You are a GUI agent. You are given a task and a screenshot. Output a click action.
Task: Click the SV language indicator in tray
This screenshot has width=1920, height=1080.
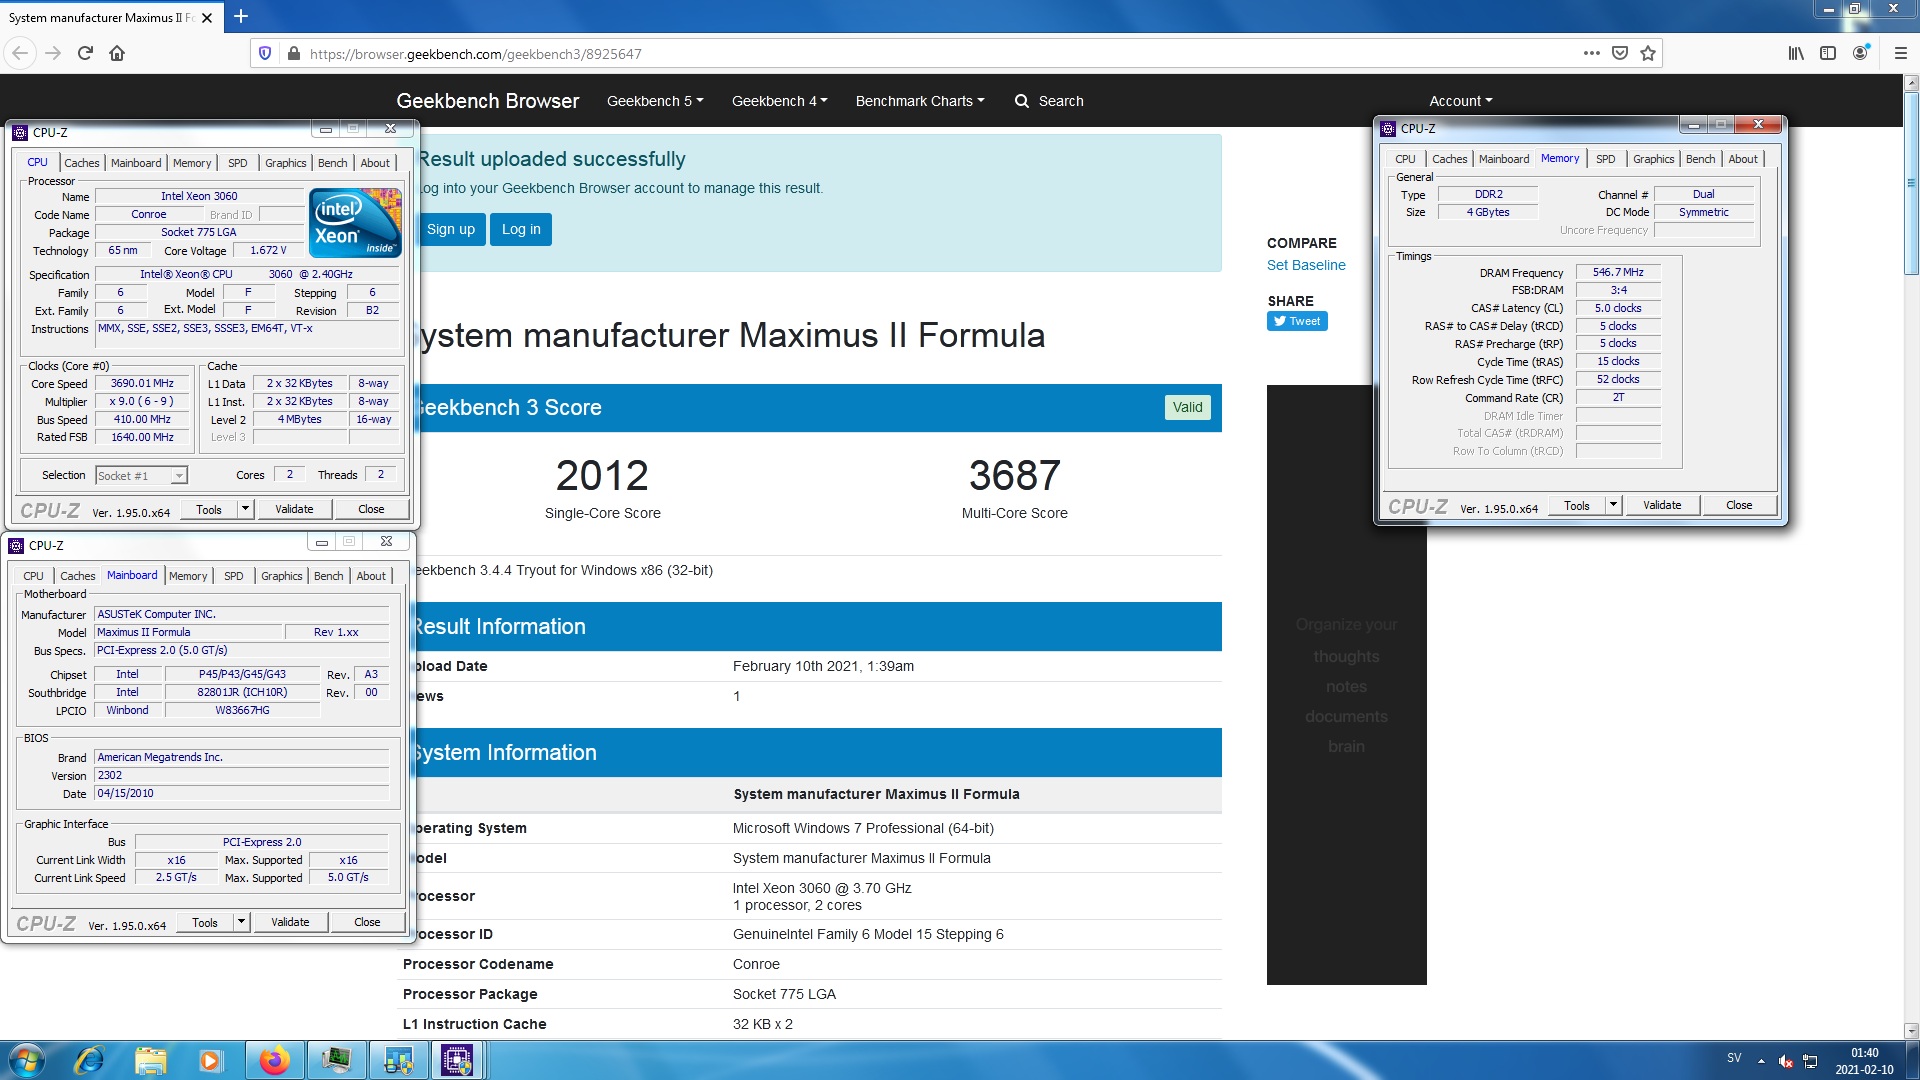(x=1733, y=1058)
